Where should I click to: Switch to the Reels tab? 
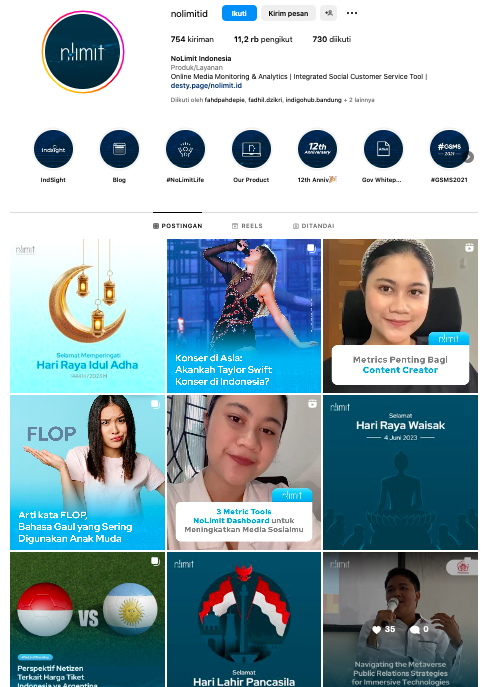coord(247,226)
